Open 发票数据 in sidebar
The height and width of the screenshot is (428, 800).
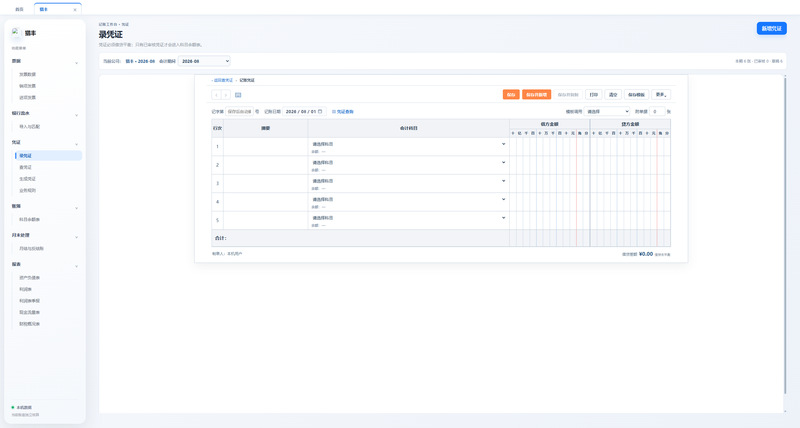click(x=28, y=74)
